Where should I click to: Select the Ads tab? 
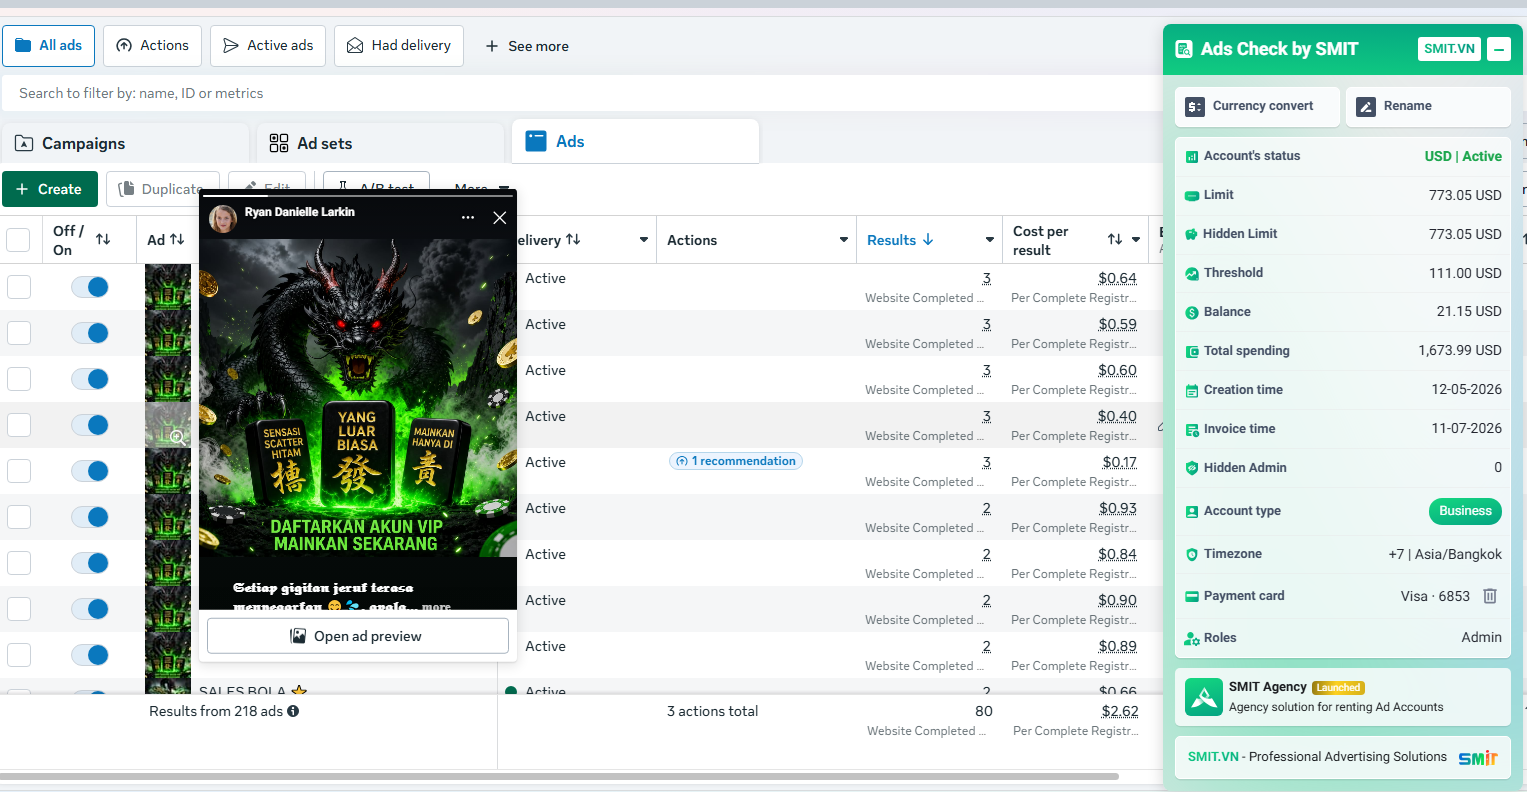coord(635,142)
